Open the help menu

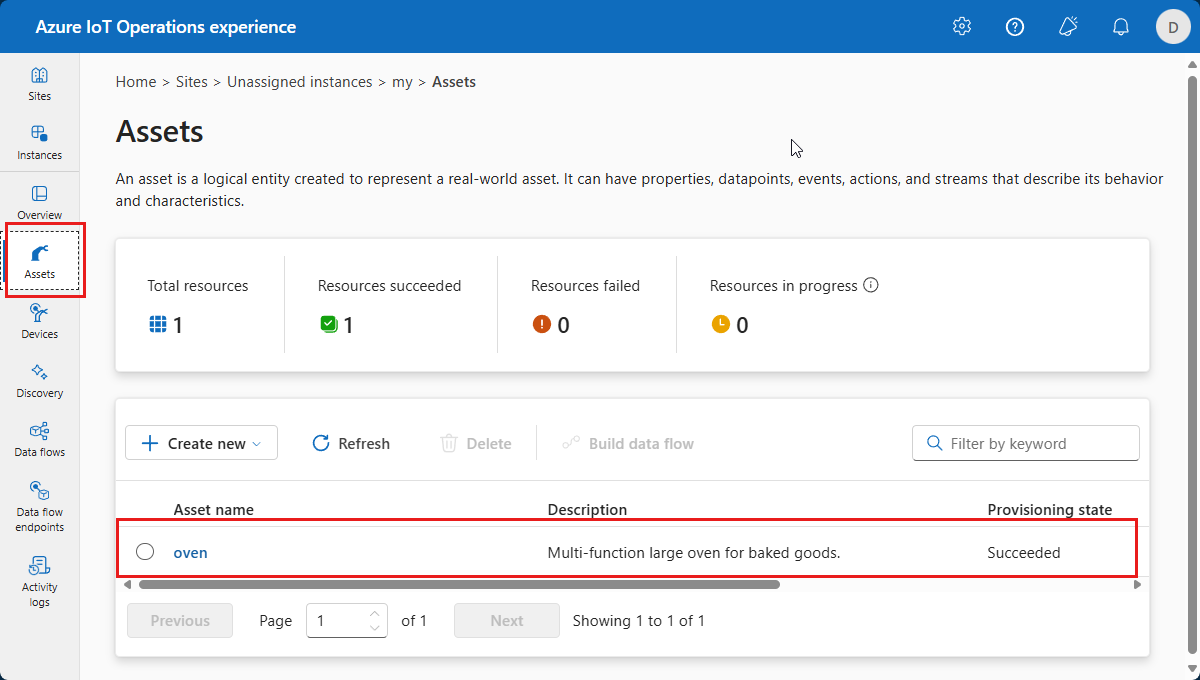1014,26
